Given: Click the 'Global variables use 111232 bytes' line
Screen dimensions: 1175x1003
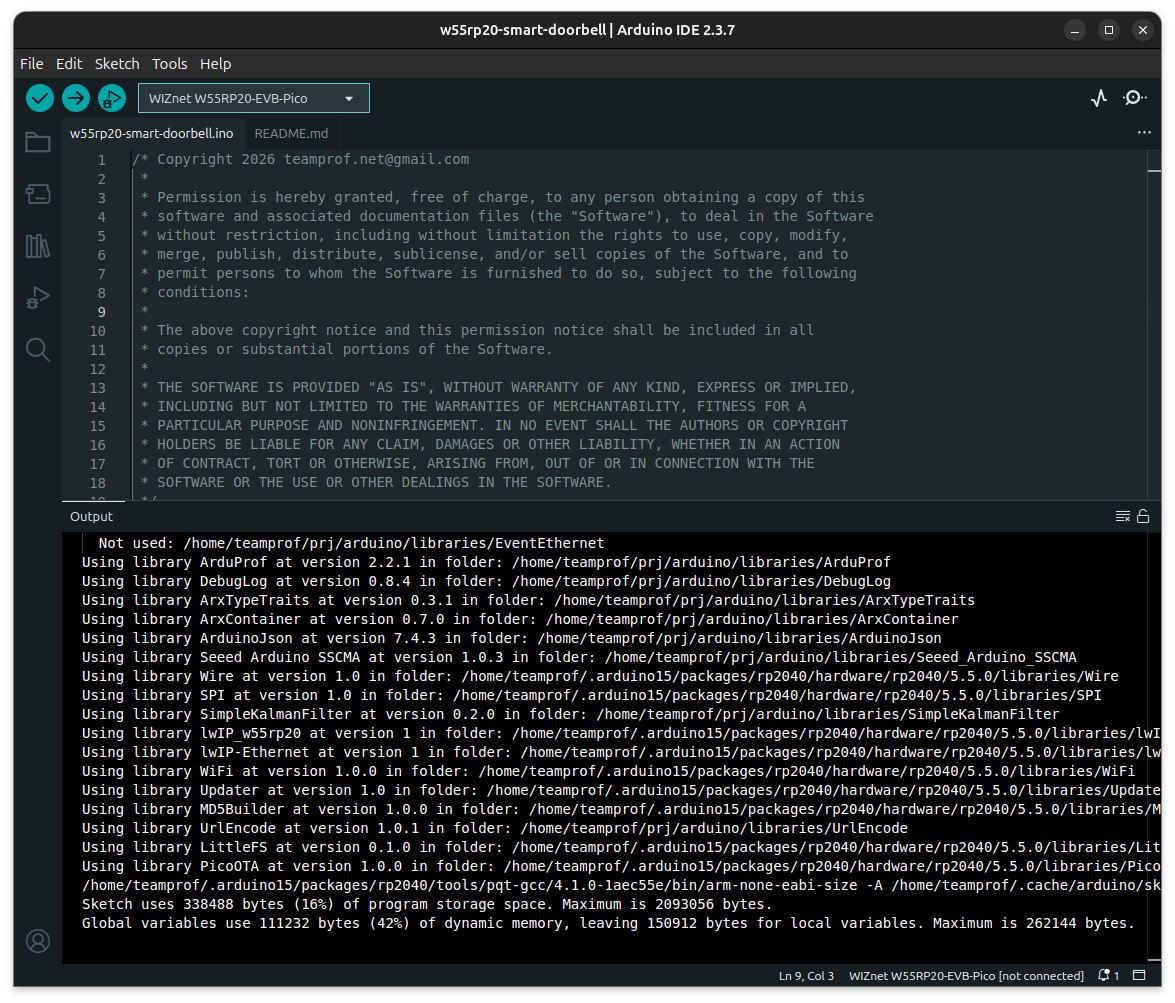Looking at the screenshot, I should pos(608,923).
